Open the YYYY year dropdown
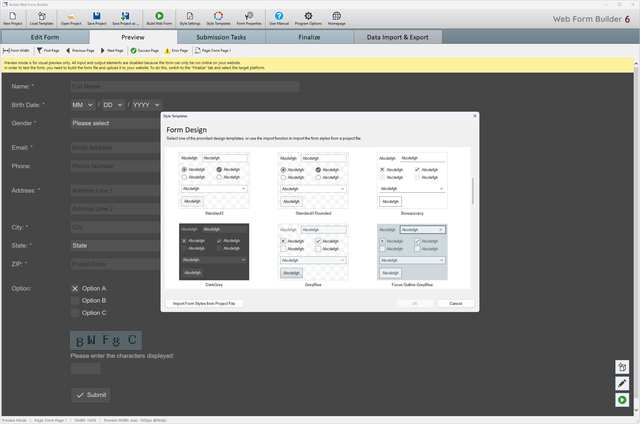The image size is (640, 424). (147, 105)
